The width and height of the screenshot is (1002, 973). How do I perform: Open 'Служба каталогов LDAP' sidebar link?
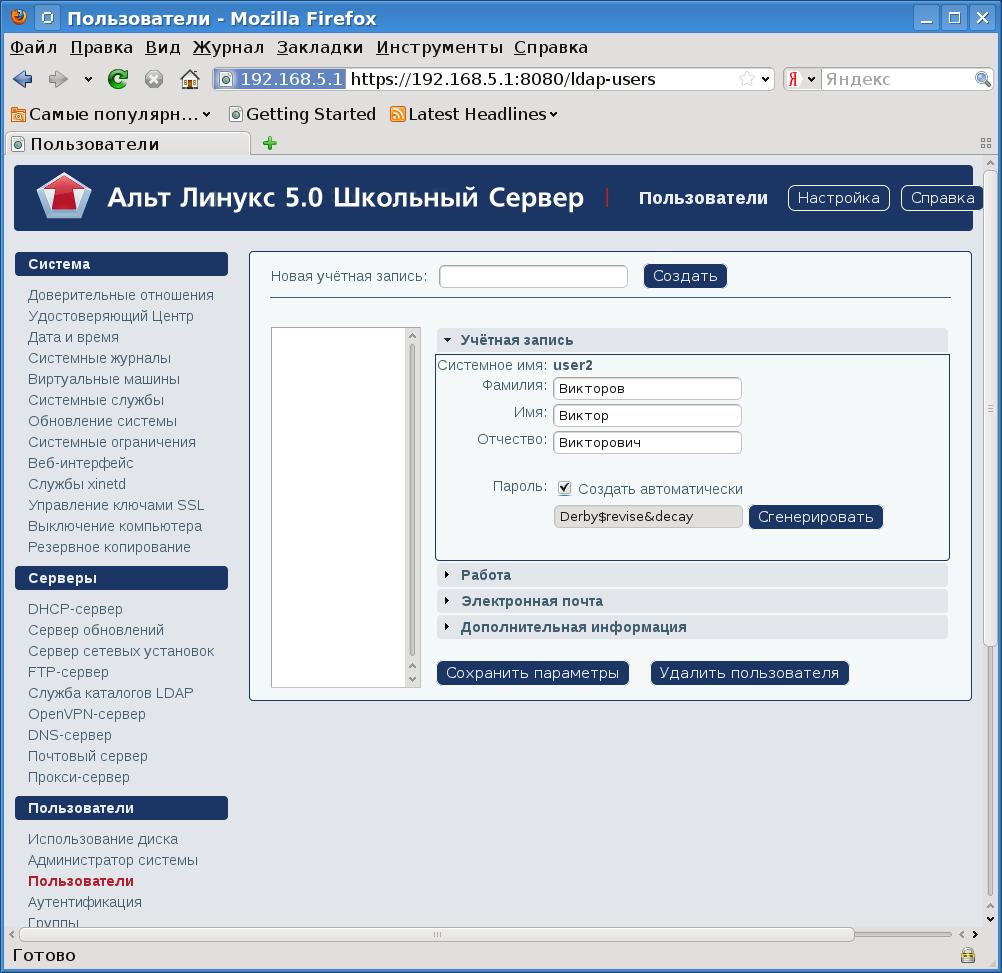click(110, 693)
